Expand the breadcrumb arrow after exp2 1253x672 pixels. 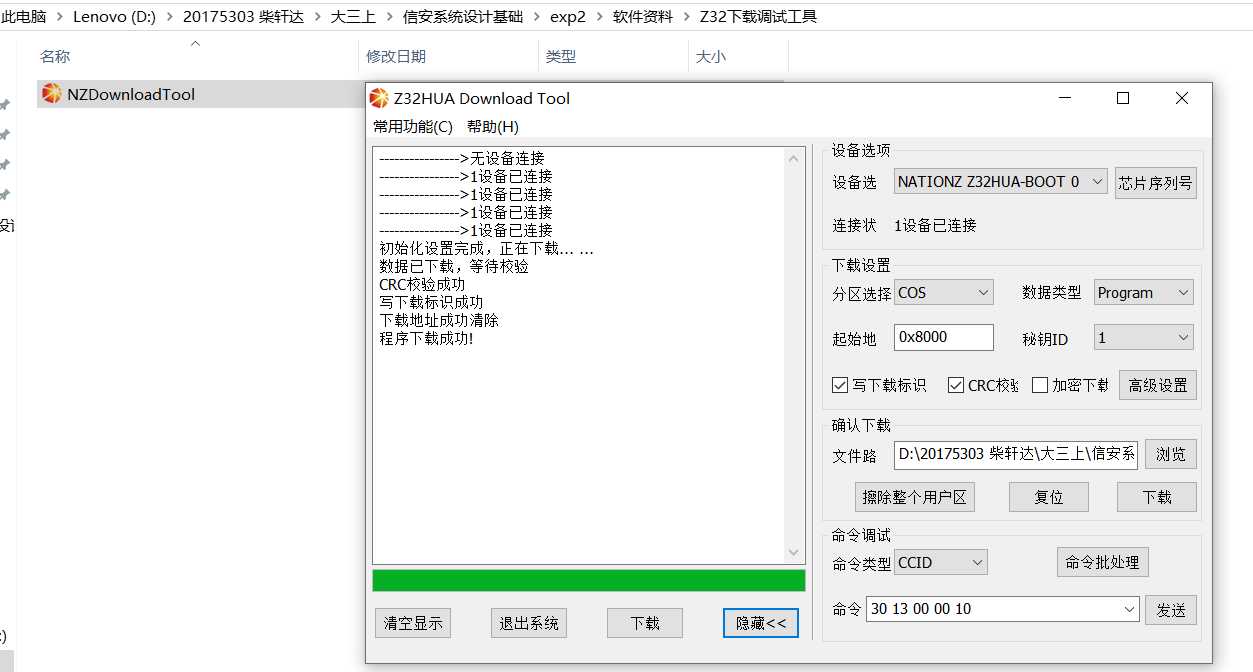(599, 17)
